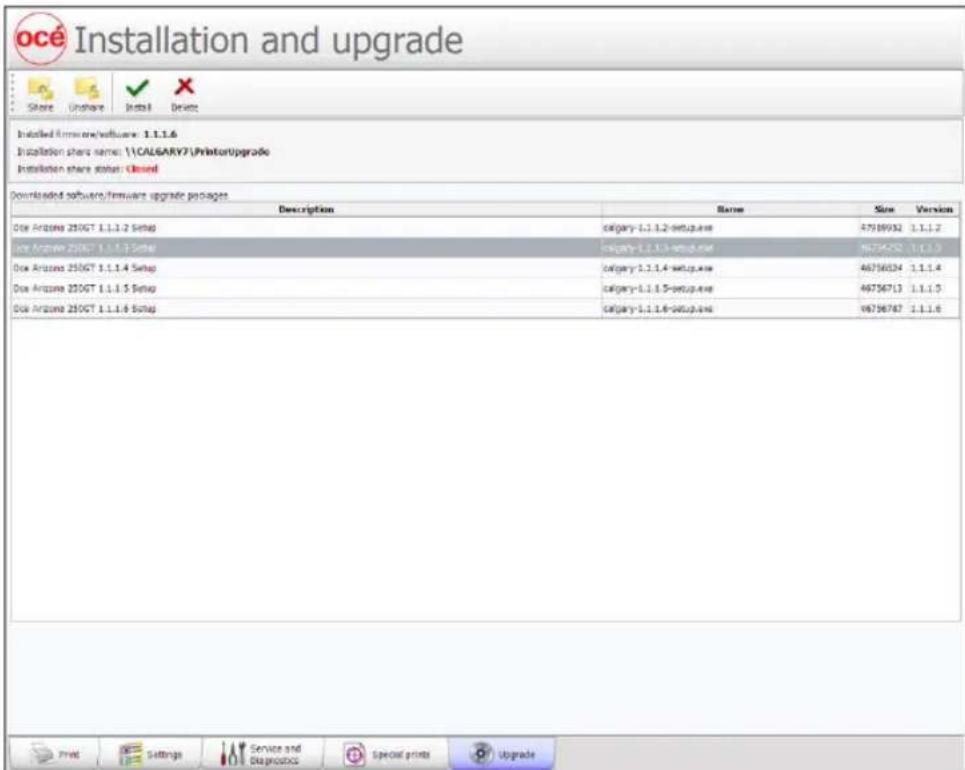Select the Upgrade tab

[x=502, y=754]
